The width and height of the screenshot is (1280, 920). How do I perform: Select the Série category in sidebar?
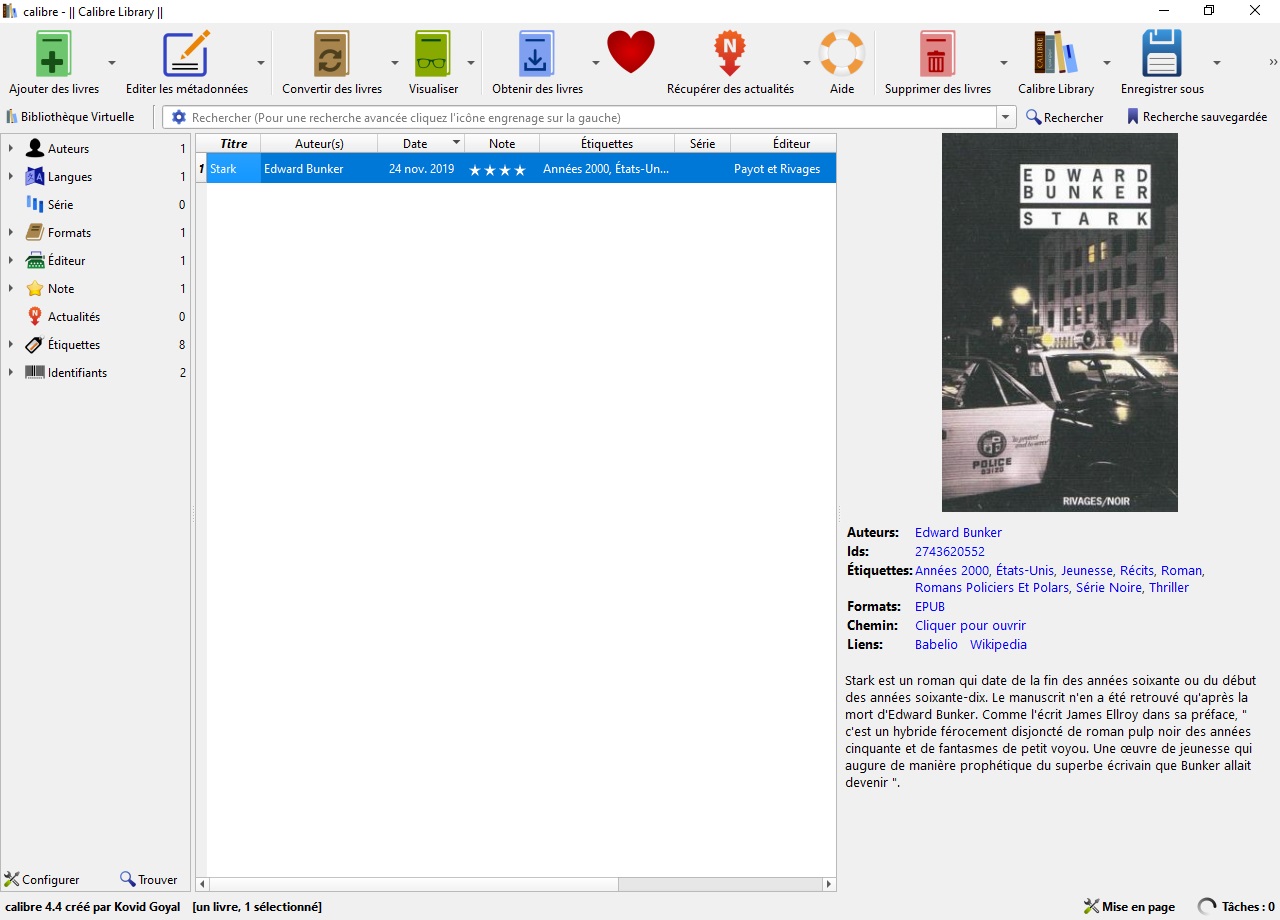(60, 205)
